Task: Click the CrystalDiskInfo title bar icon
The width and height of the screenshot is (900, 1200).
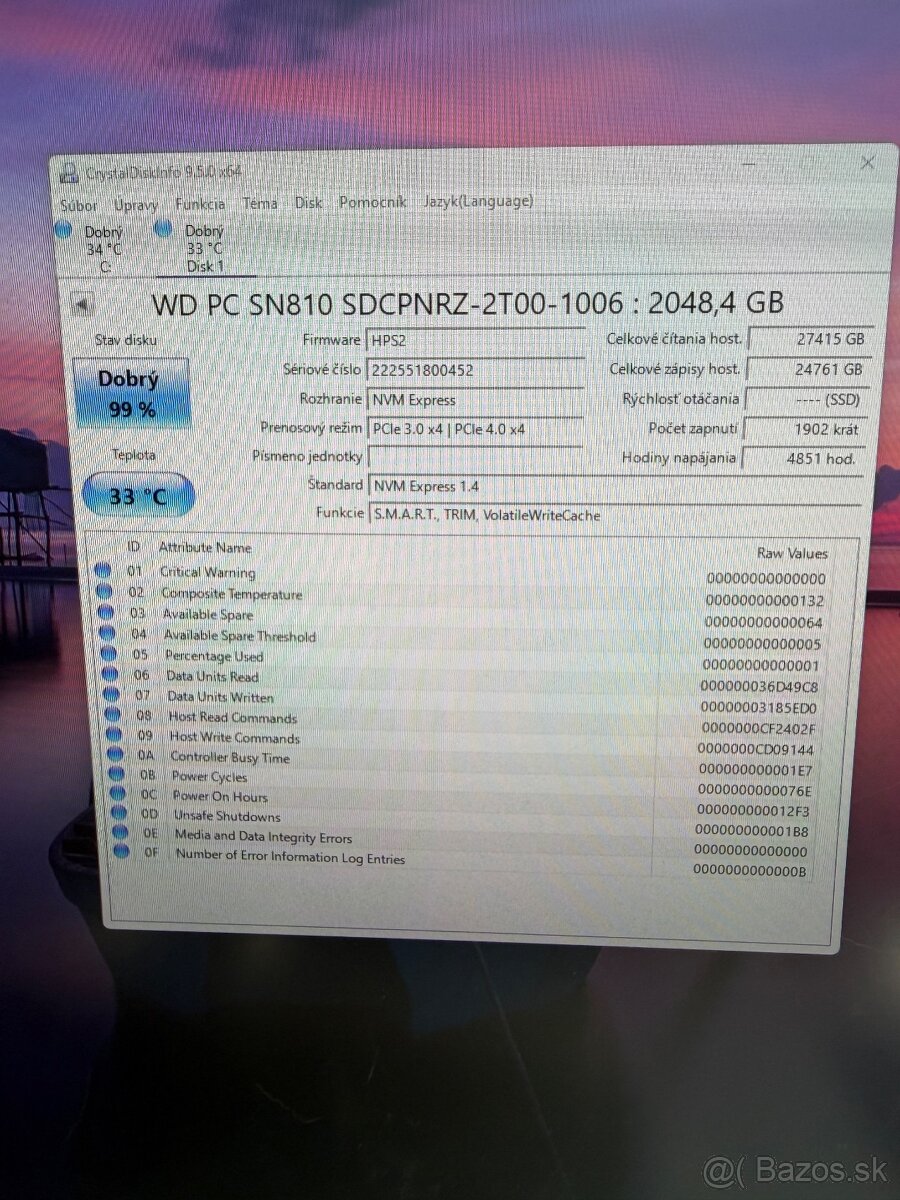Action: 69,173
